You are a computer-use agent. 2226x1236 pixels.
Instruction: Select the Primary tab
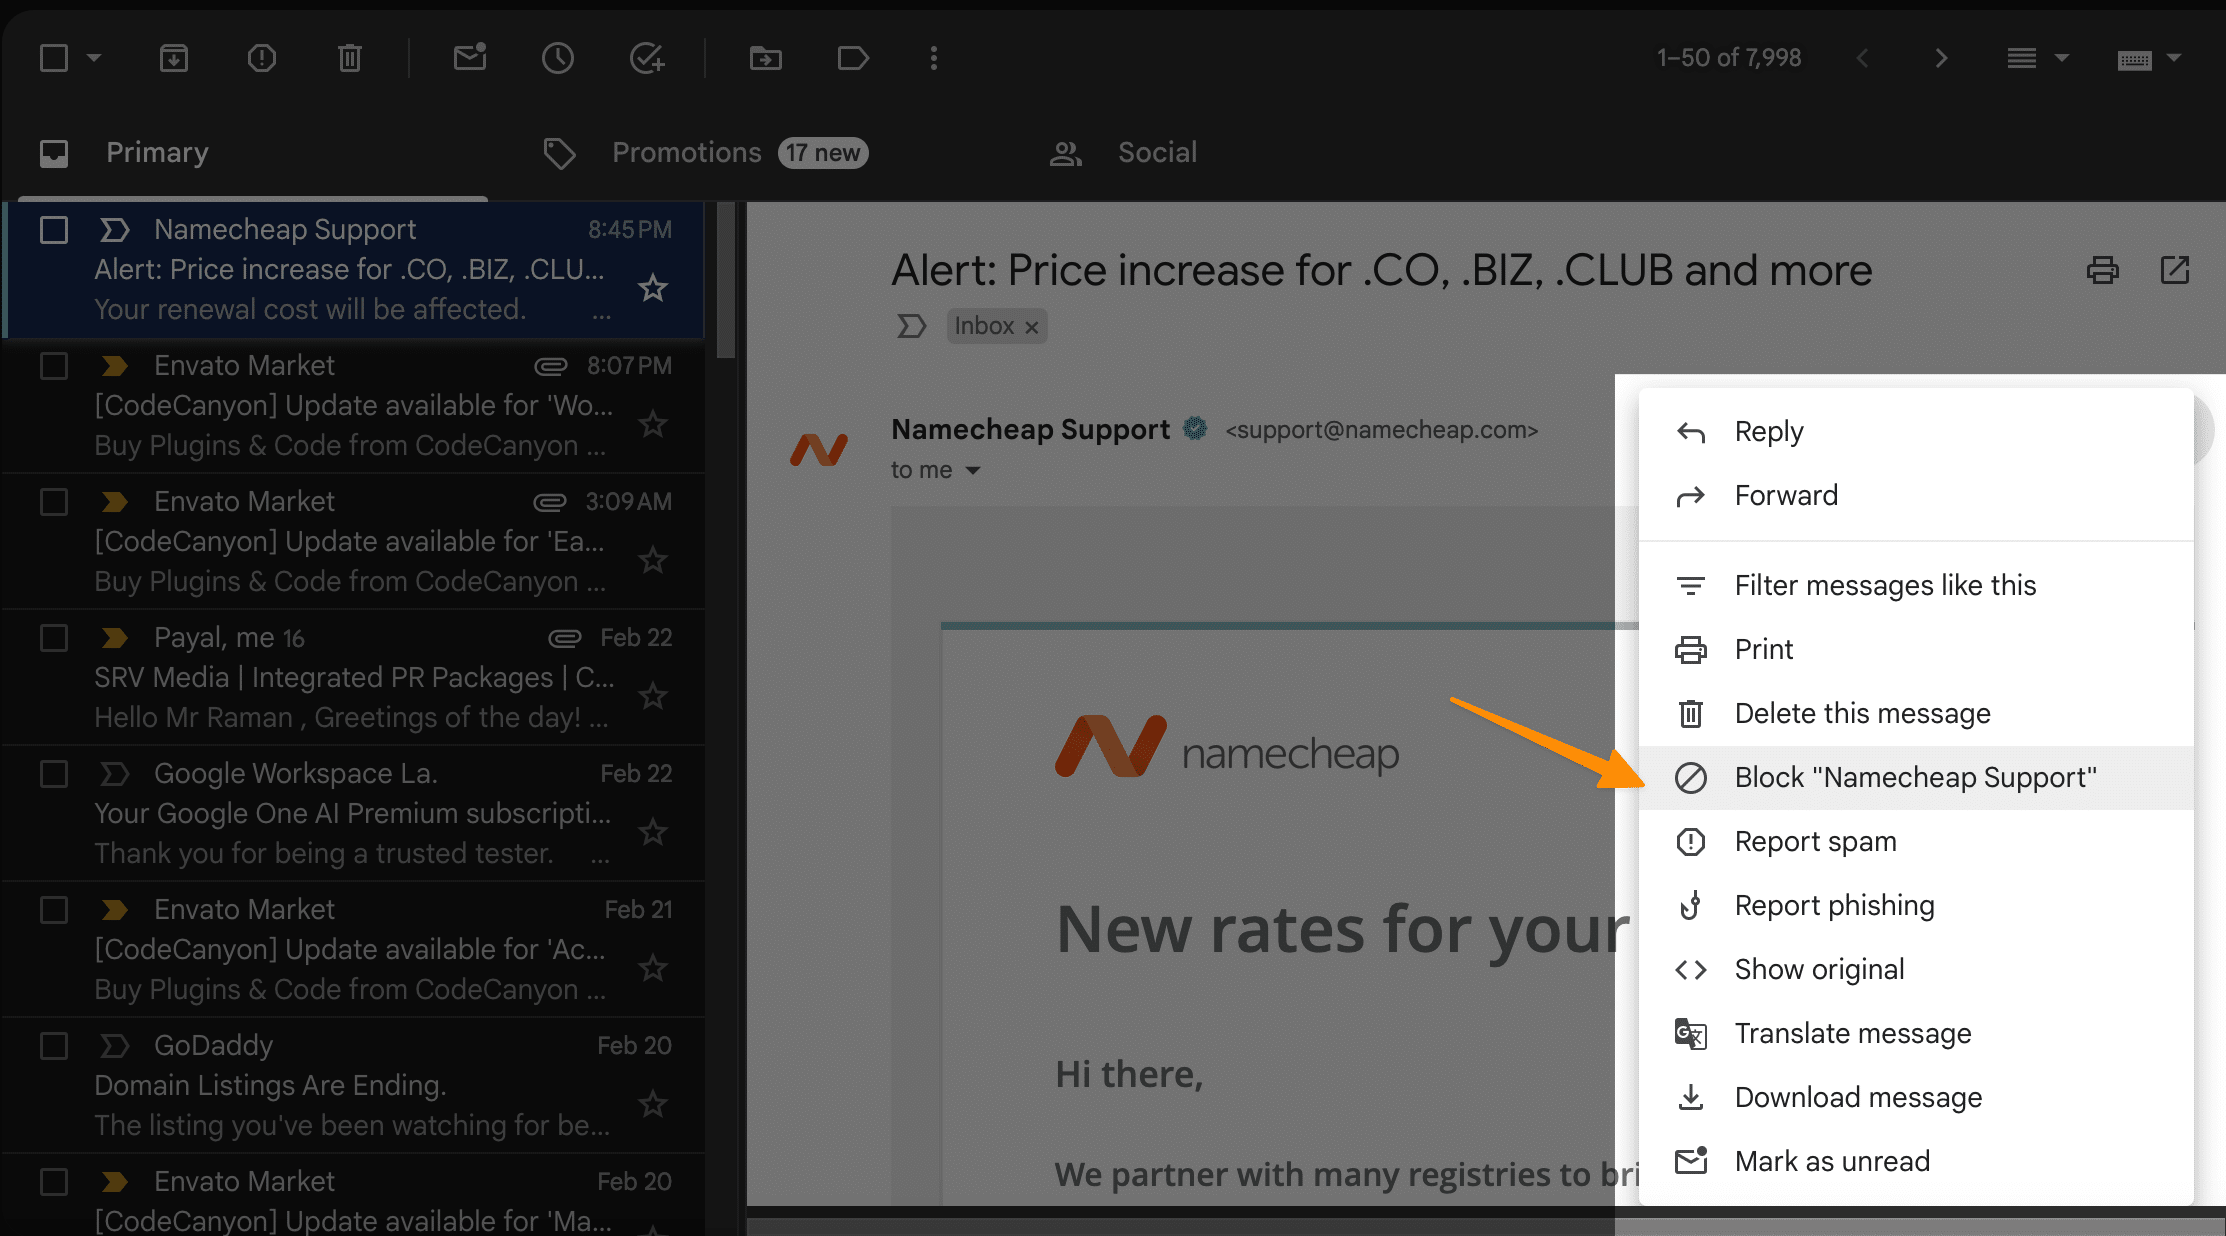157,151
